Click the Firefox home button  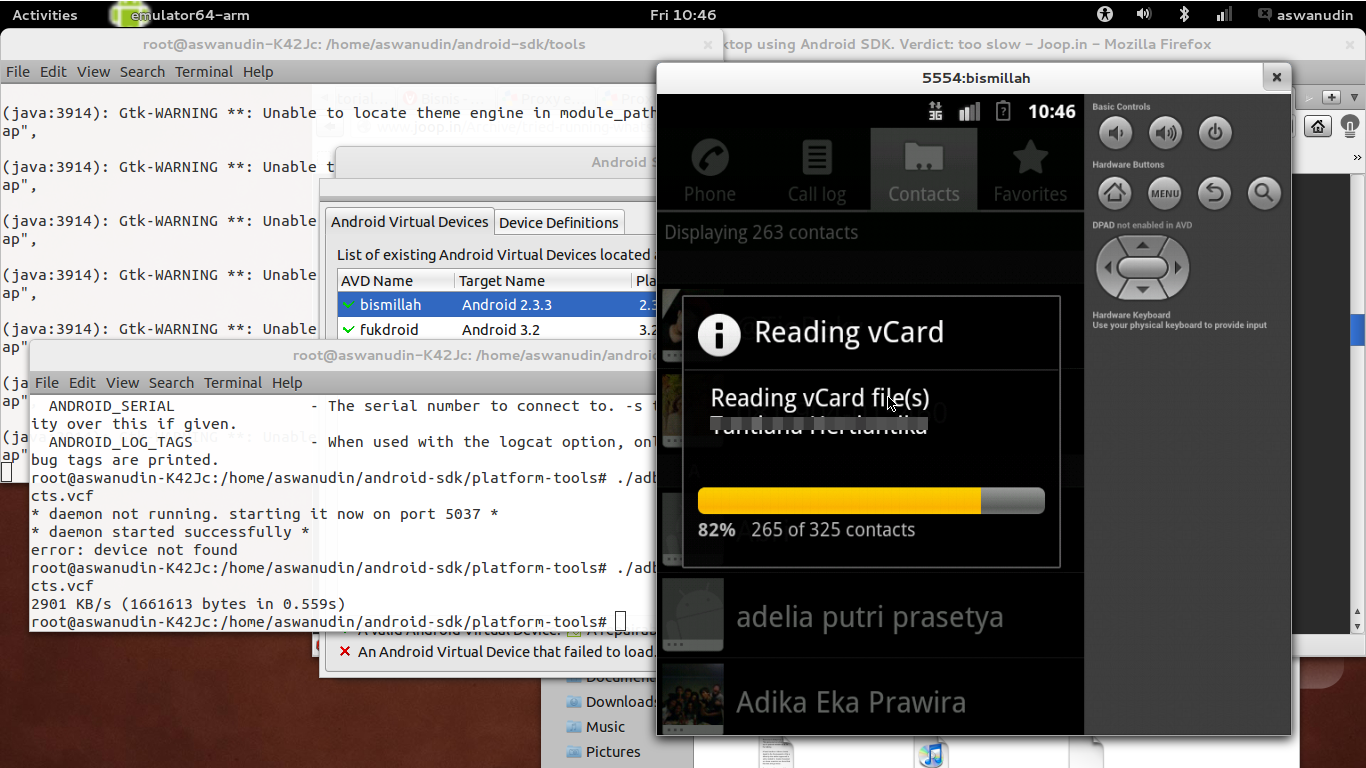[1318, 127]
